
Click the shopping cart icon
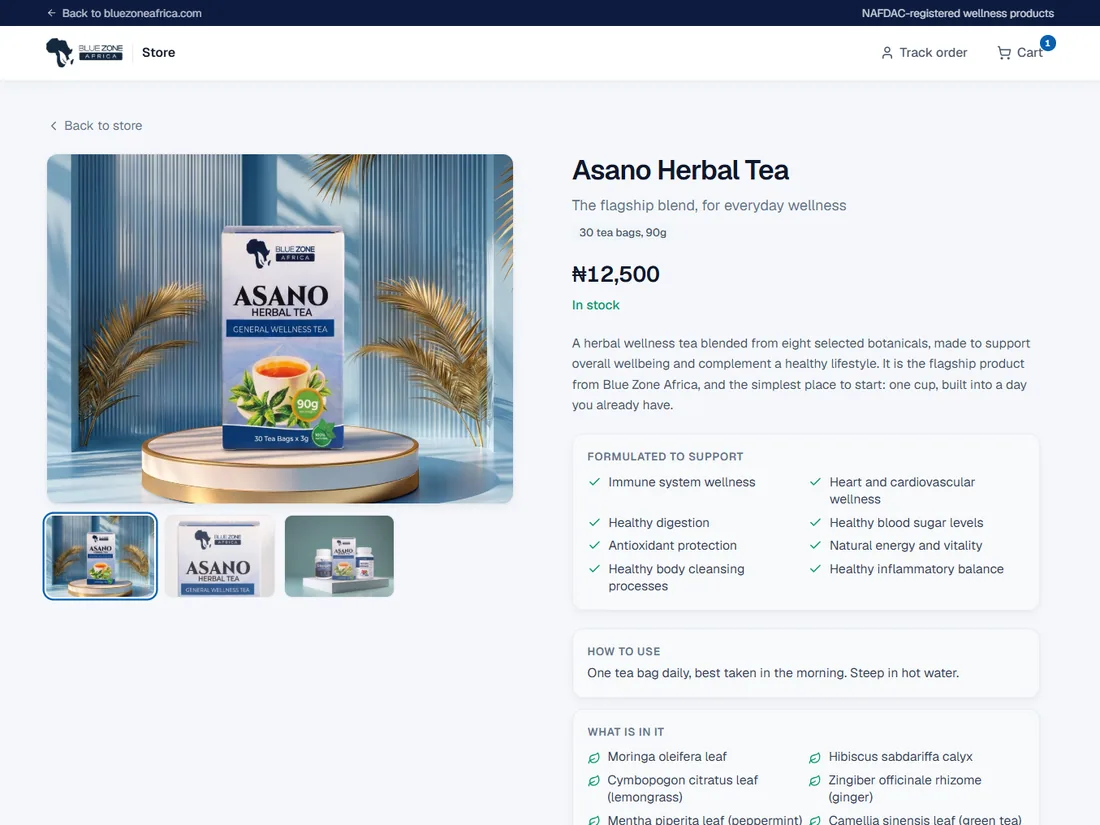[x=1004, y=53]
